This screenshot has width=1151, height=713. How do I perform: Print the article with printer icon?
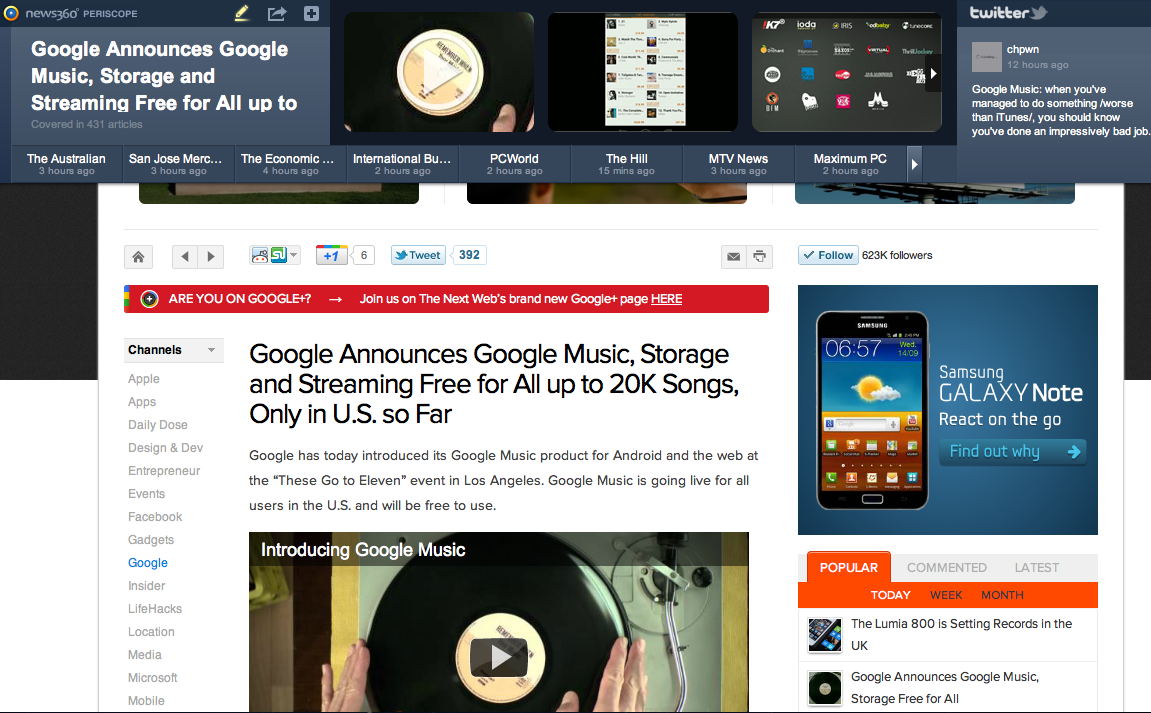760,256
